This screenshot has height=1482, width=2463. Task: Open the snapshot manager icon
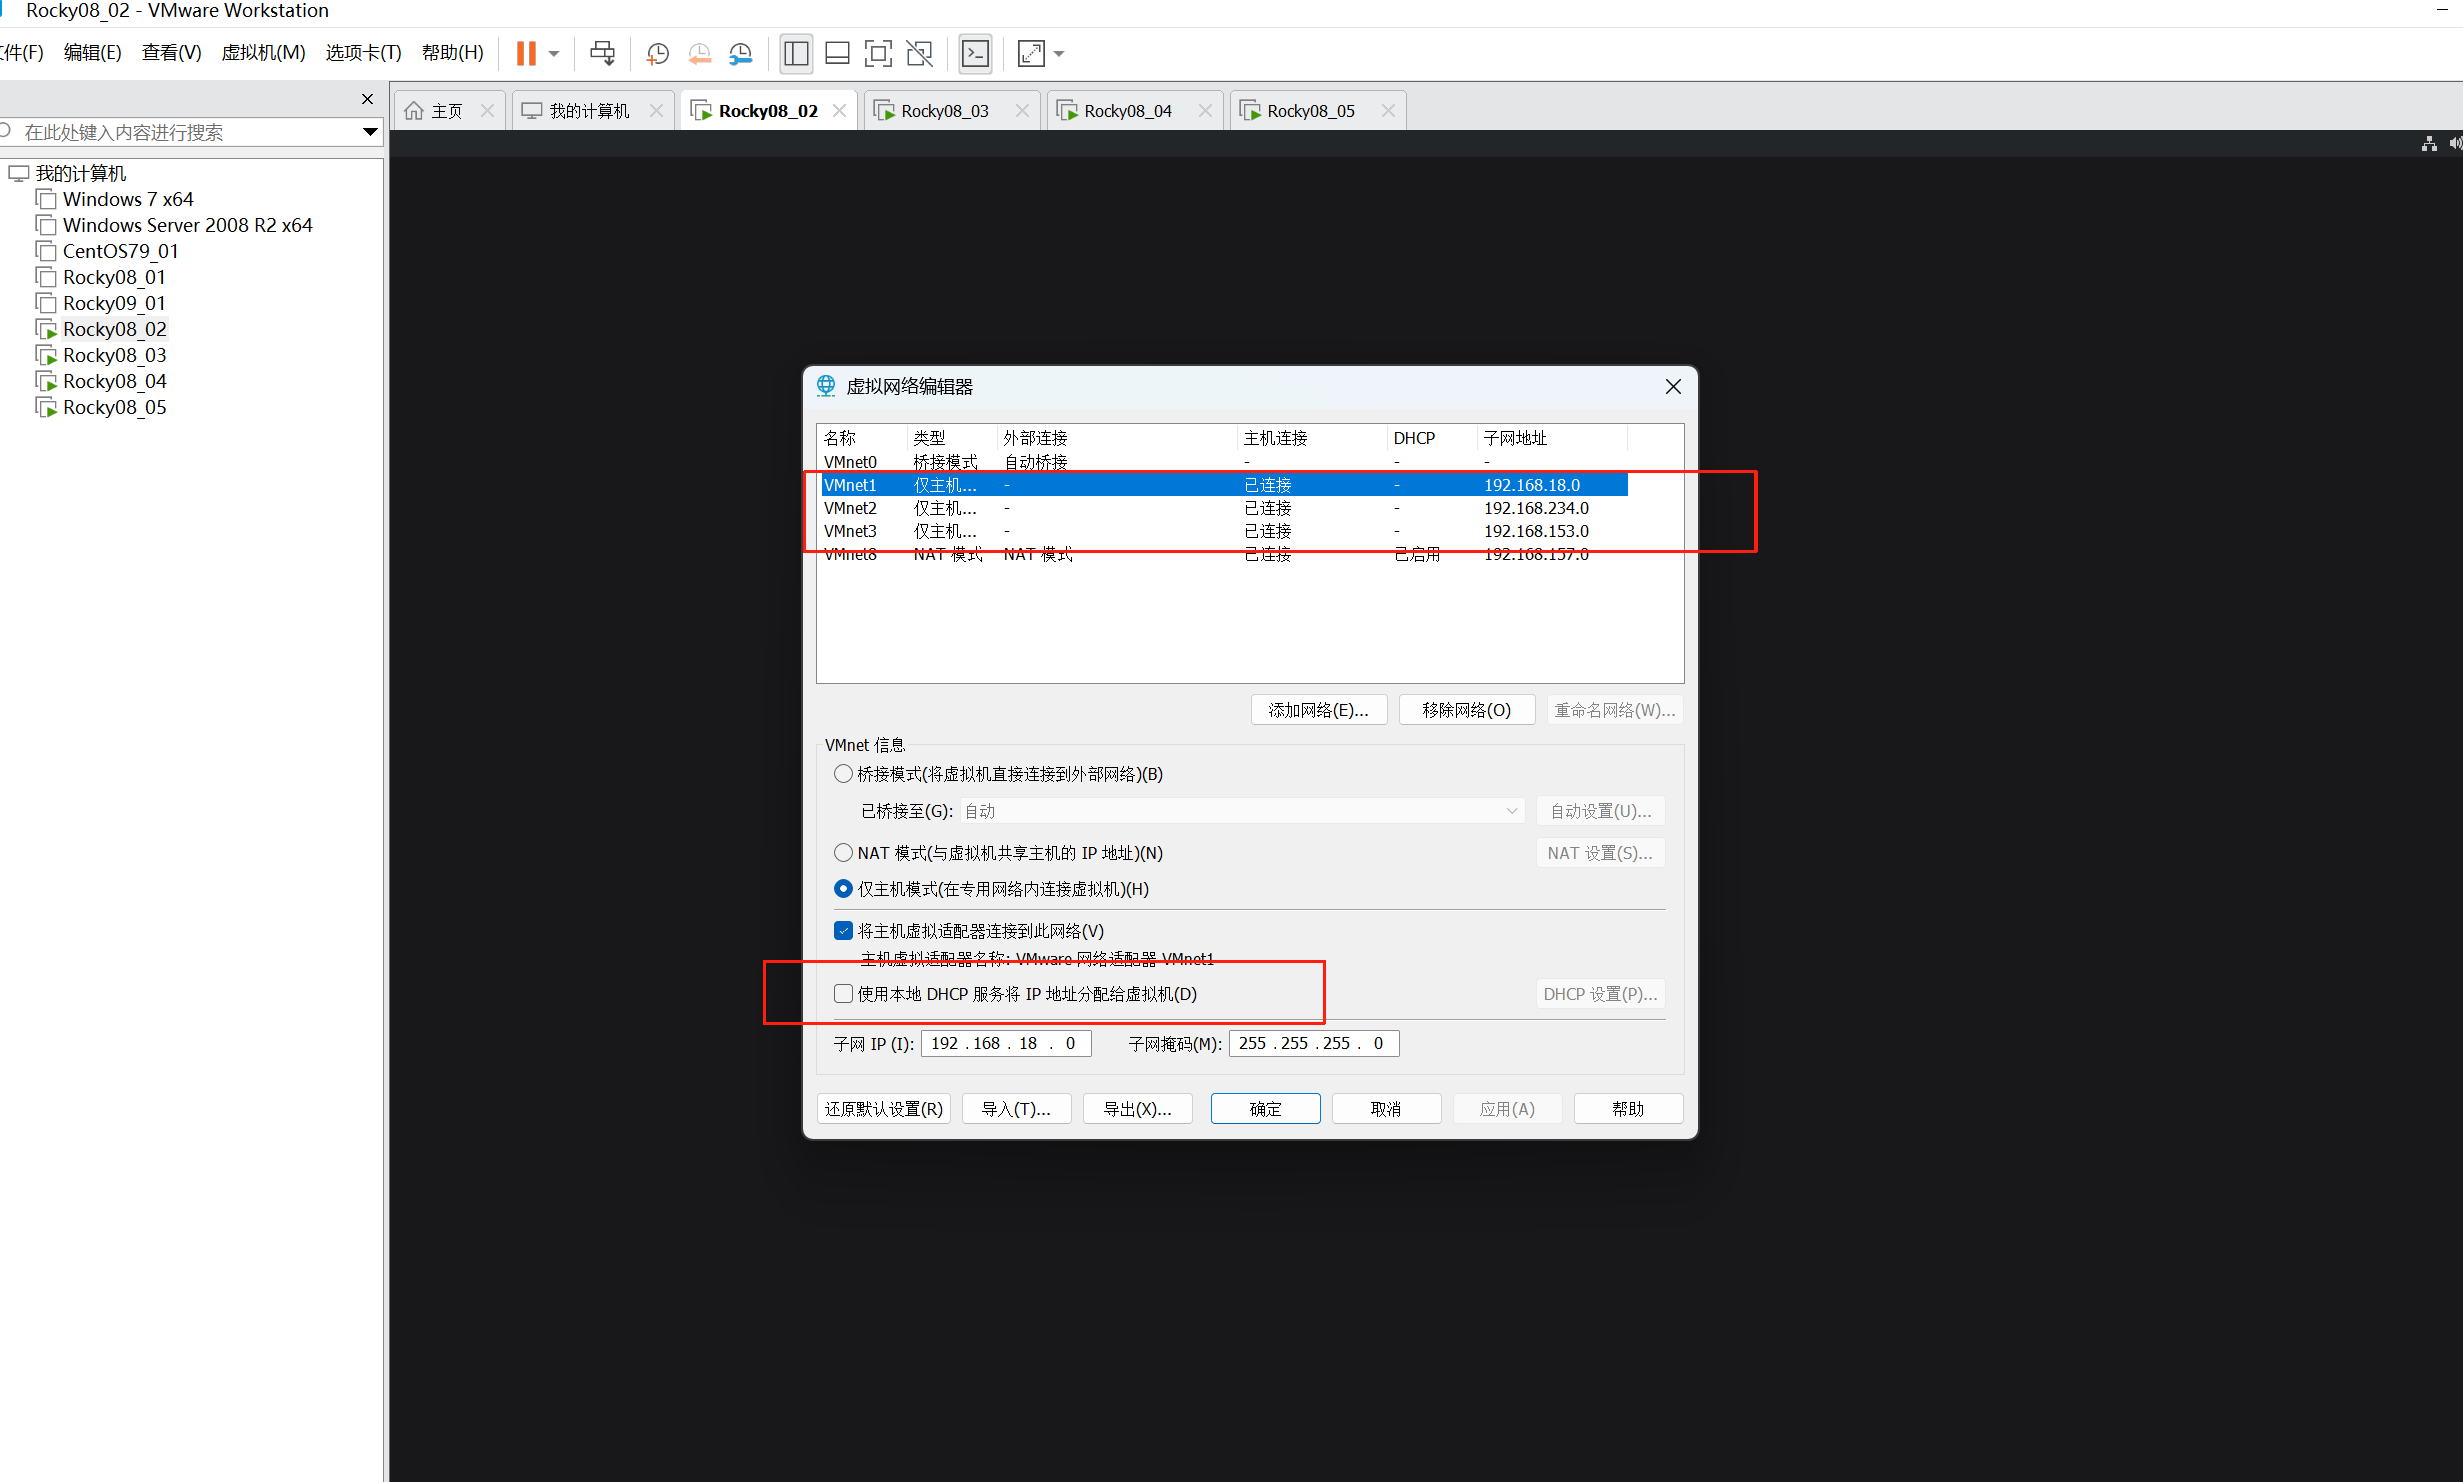point(740,53)
